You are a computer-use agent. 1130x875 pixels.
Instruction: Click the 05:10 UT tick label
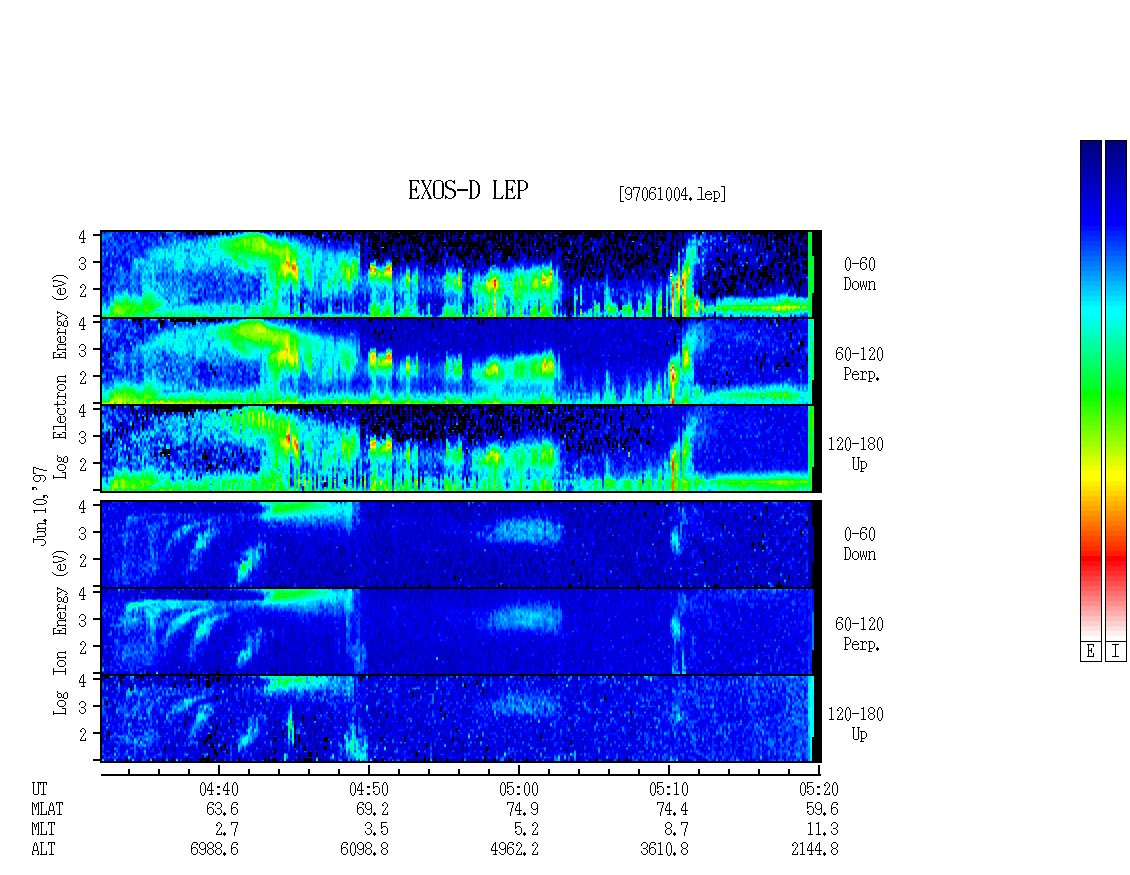coord(668,789)
